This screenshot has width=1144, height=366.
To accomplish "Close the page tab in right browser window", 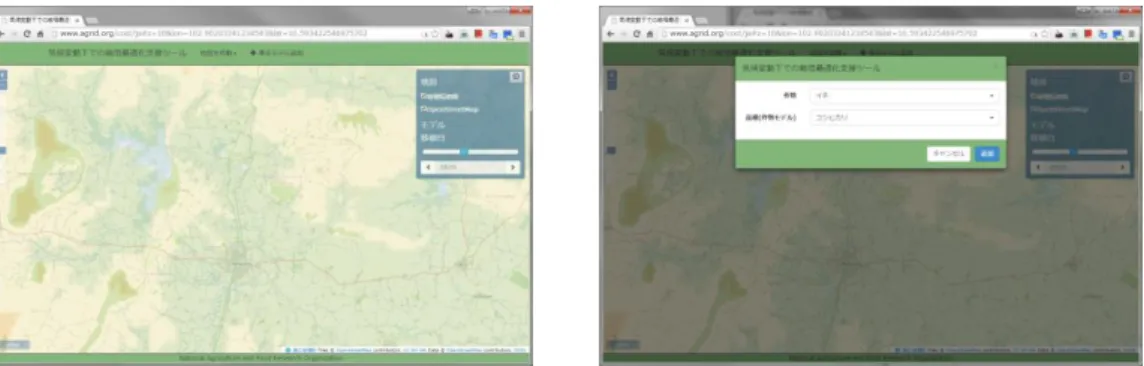I will tap(687, 21).
